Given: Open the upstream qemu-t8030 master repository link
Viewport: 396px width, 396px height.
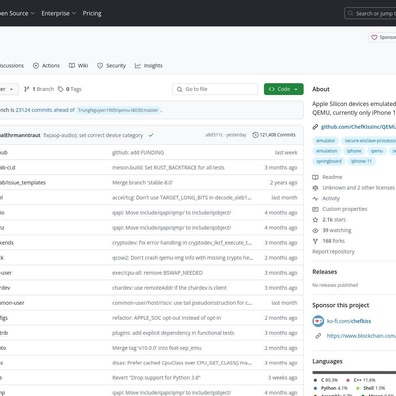Looking at the screenshot, I should point(118,110).
